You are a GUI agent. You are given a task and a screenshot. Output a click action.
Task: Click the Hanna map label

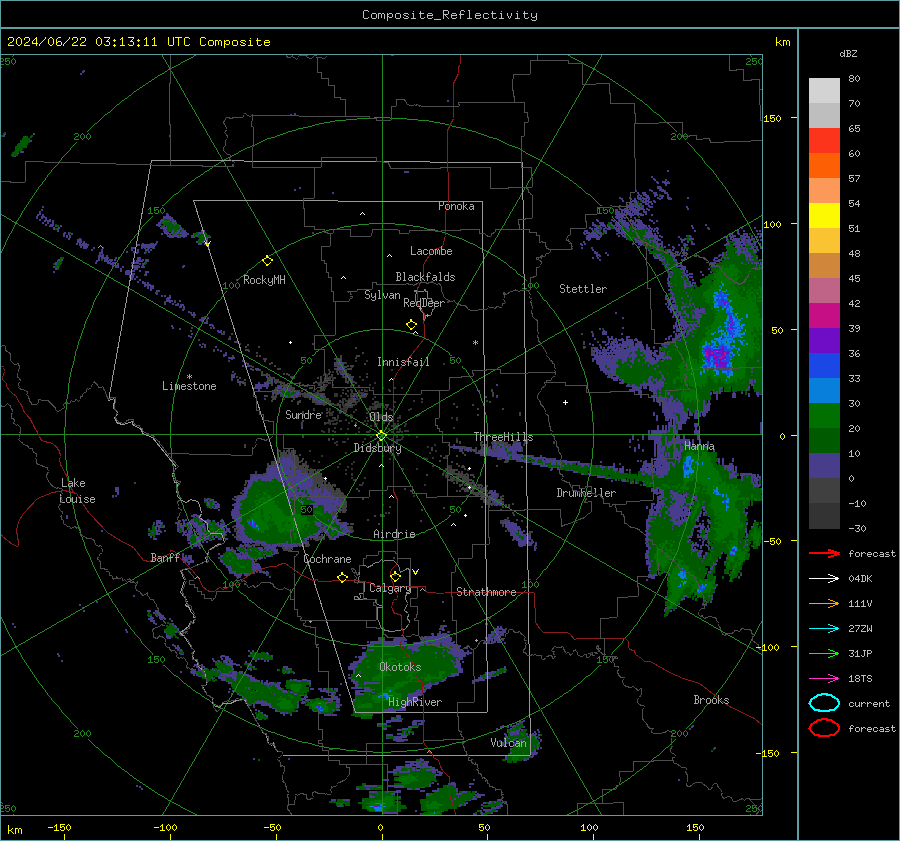coord(699,445)
